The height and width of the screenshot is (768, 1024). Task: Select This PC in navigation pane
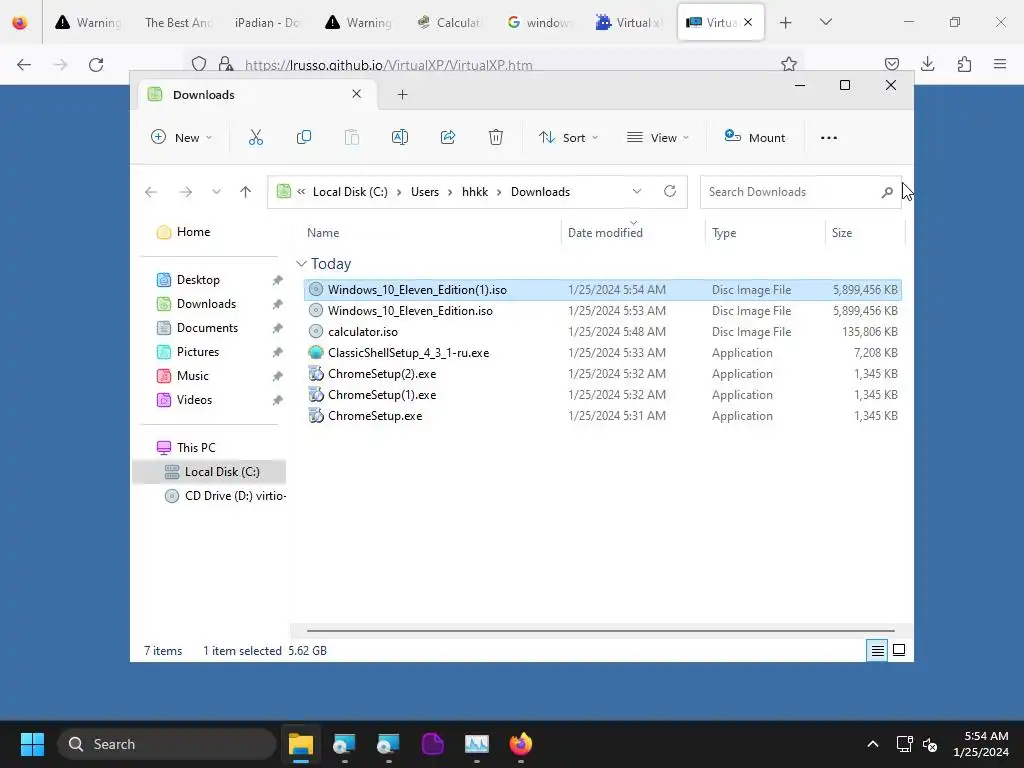tap(186, 448)
